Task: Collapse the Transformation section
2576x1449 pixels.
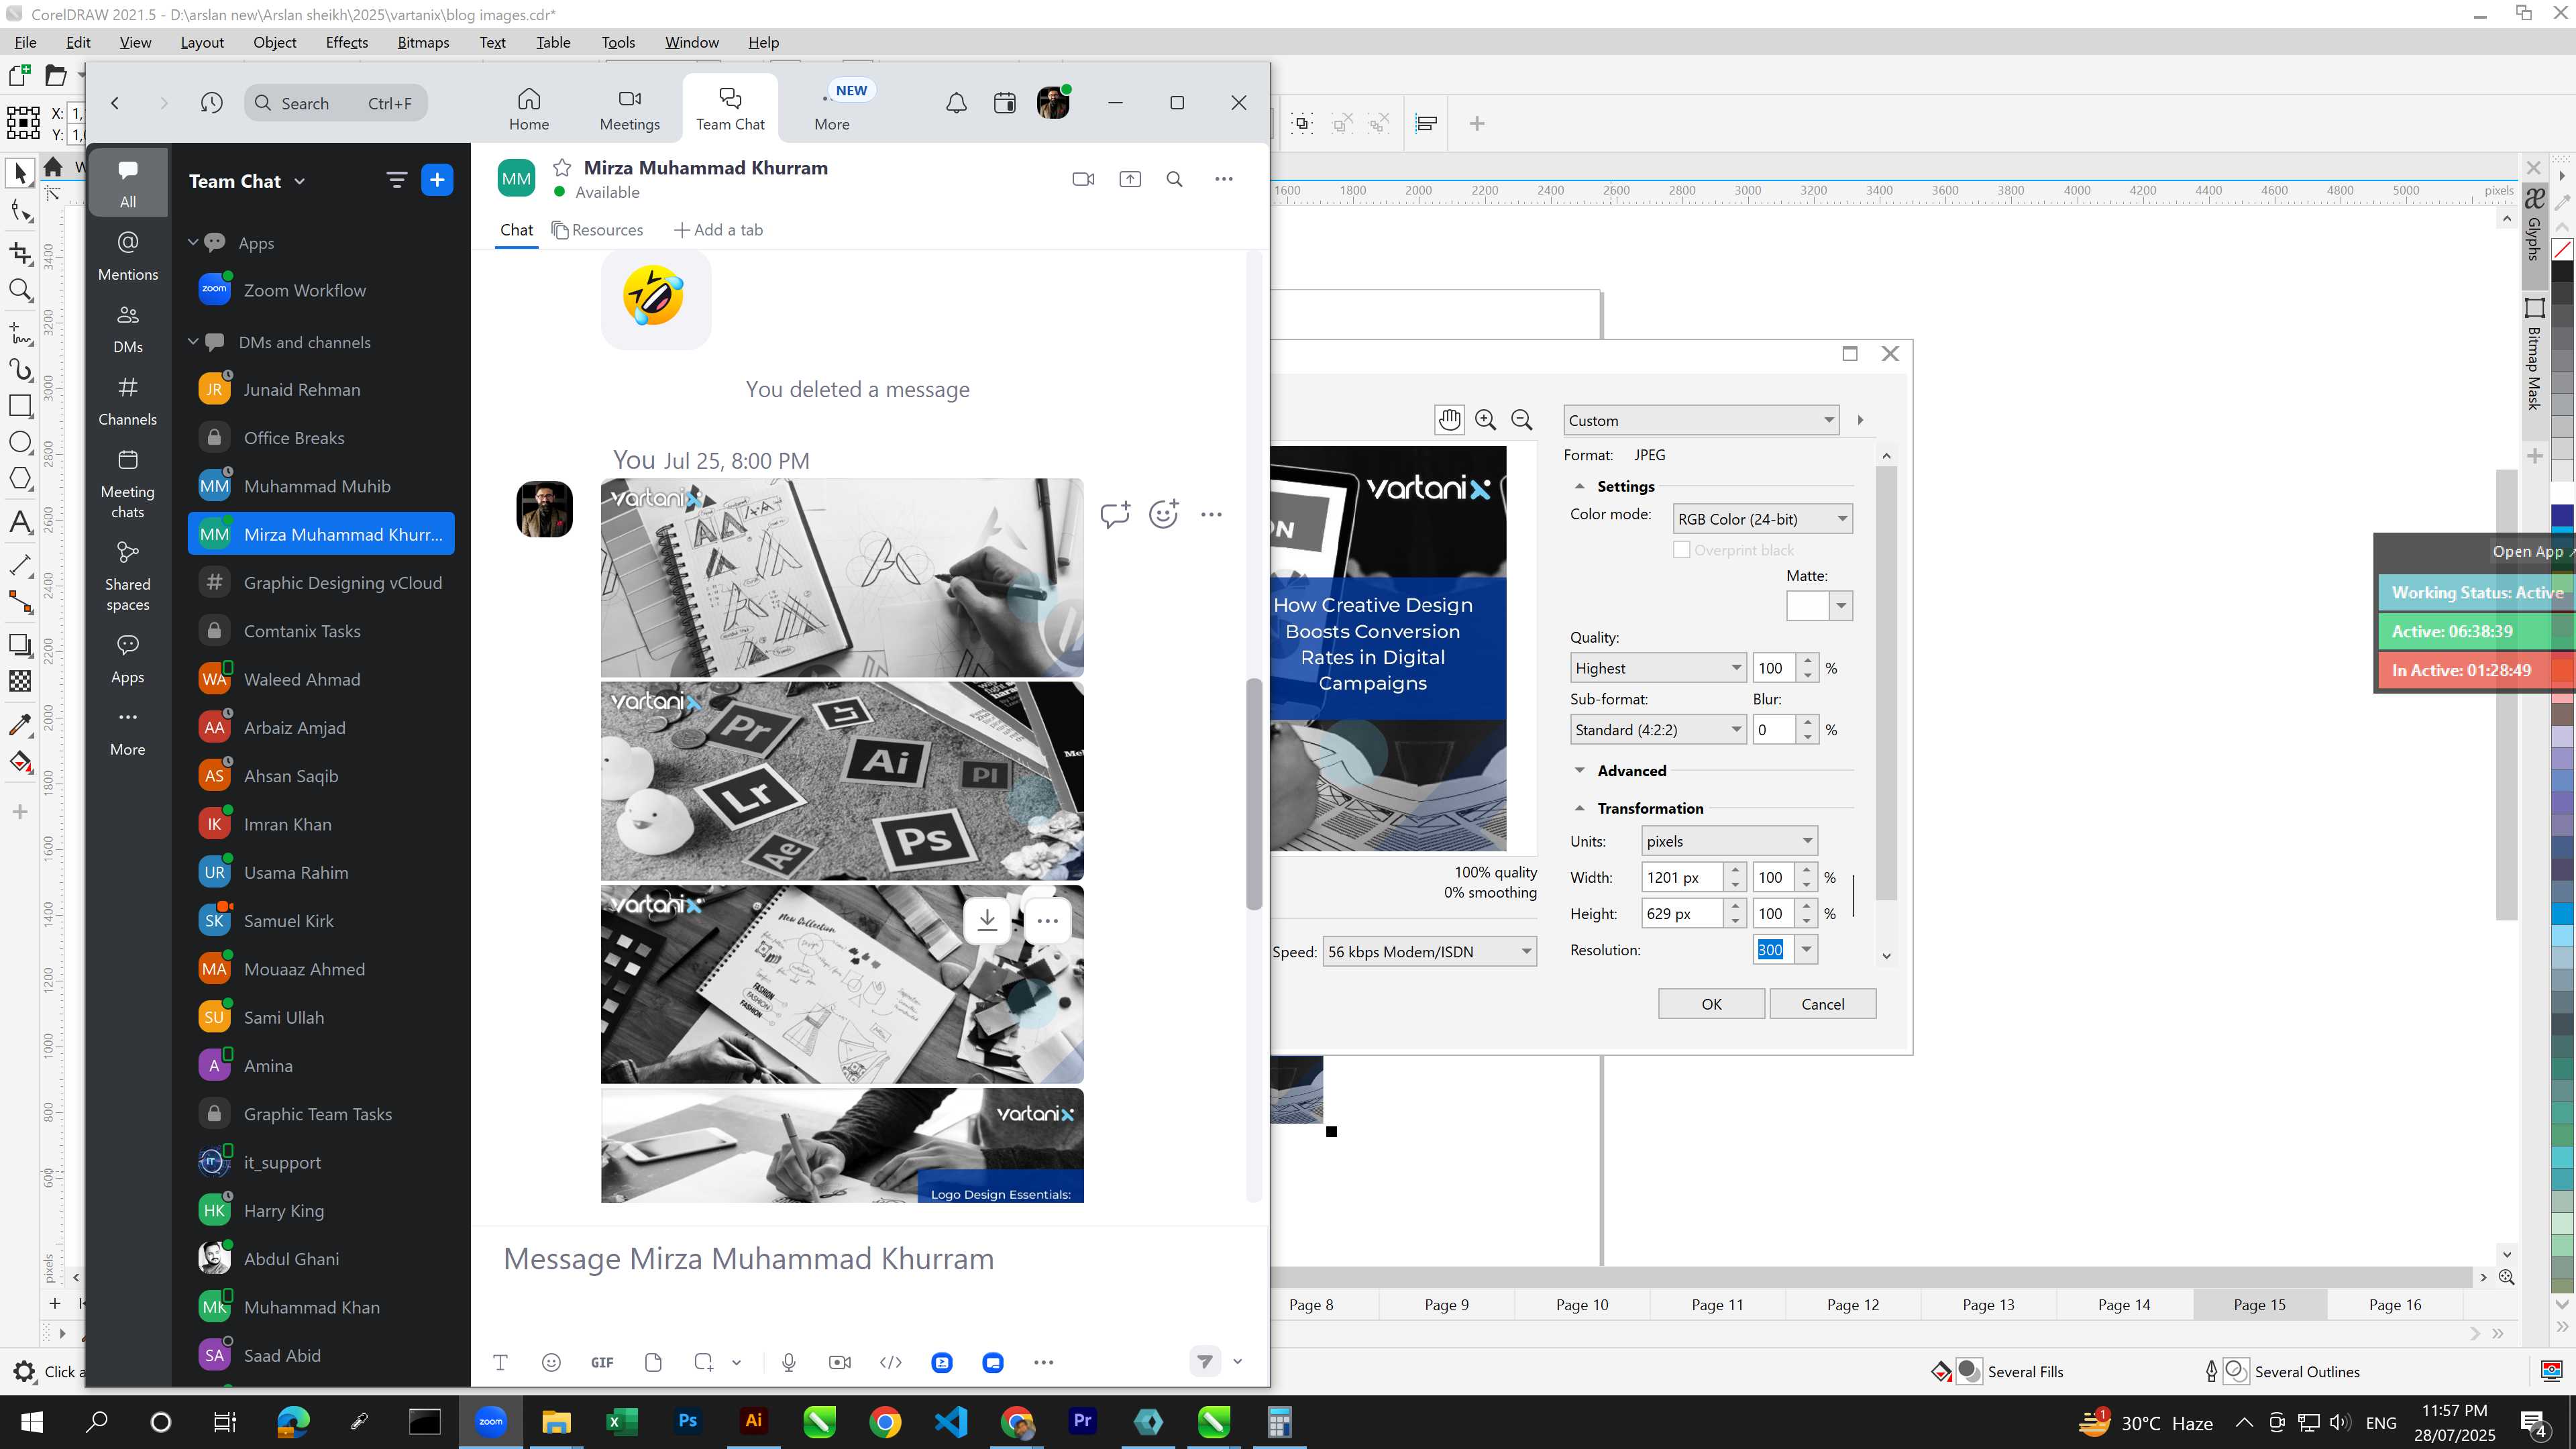Action: 1579,808
